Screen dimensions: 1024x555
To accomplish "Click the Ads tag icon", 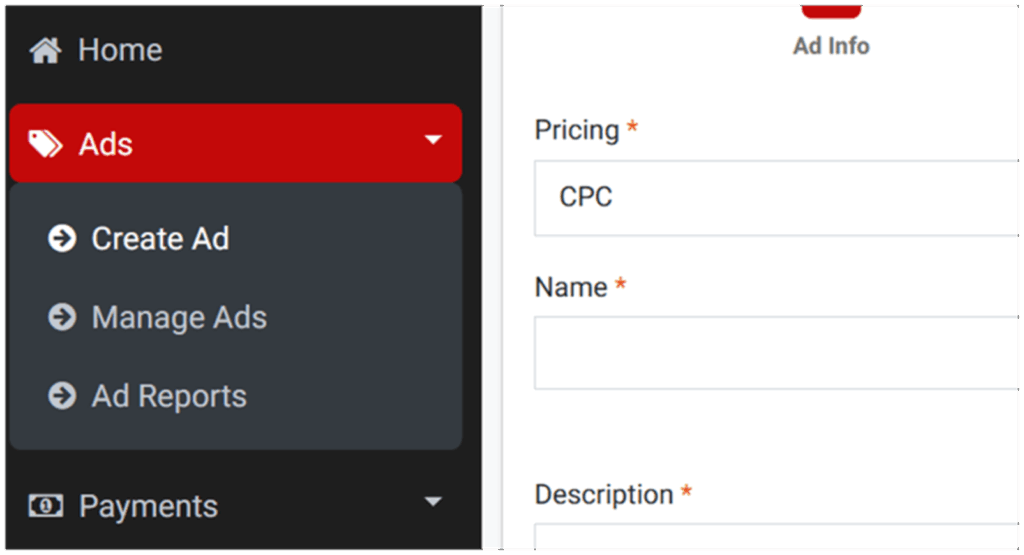I will (45, 144).
